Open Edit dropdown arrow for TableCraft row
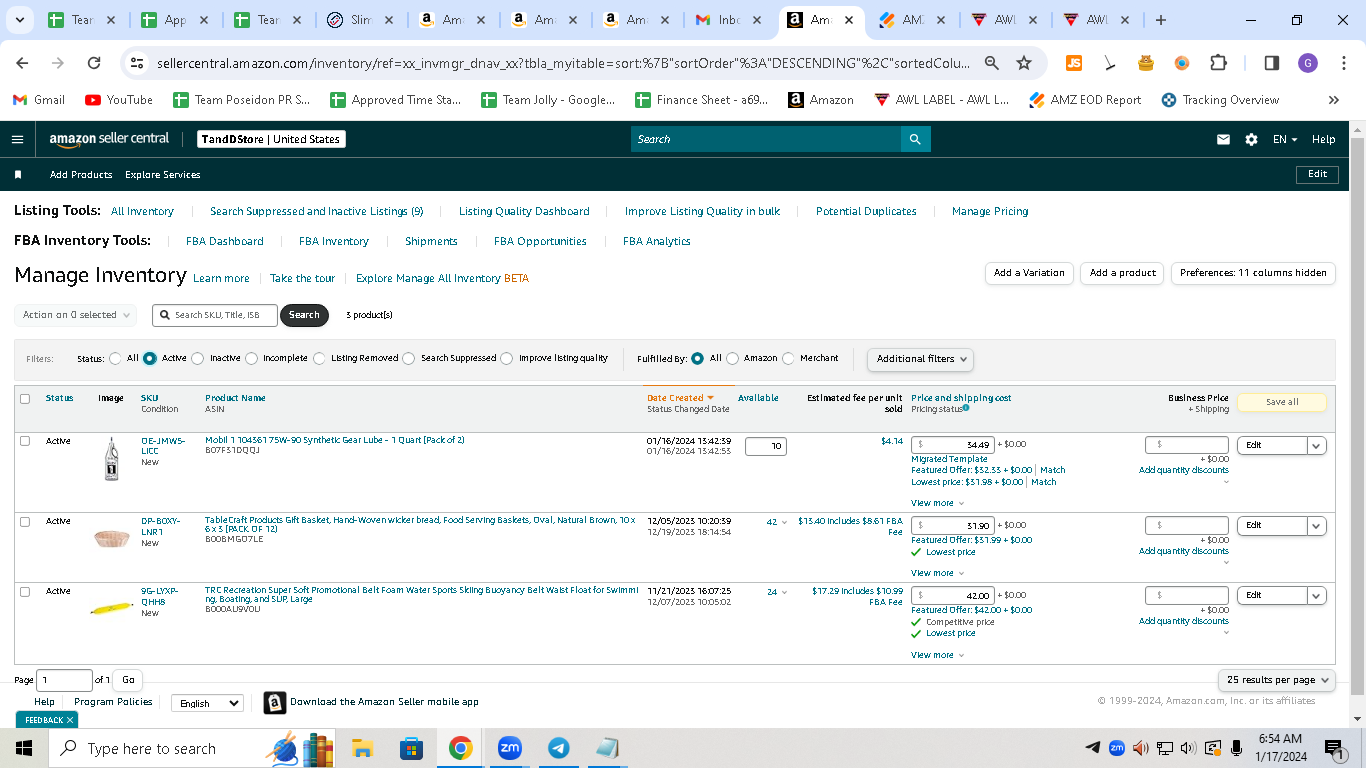 coord(1317,525)
